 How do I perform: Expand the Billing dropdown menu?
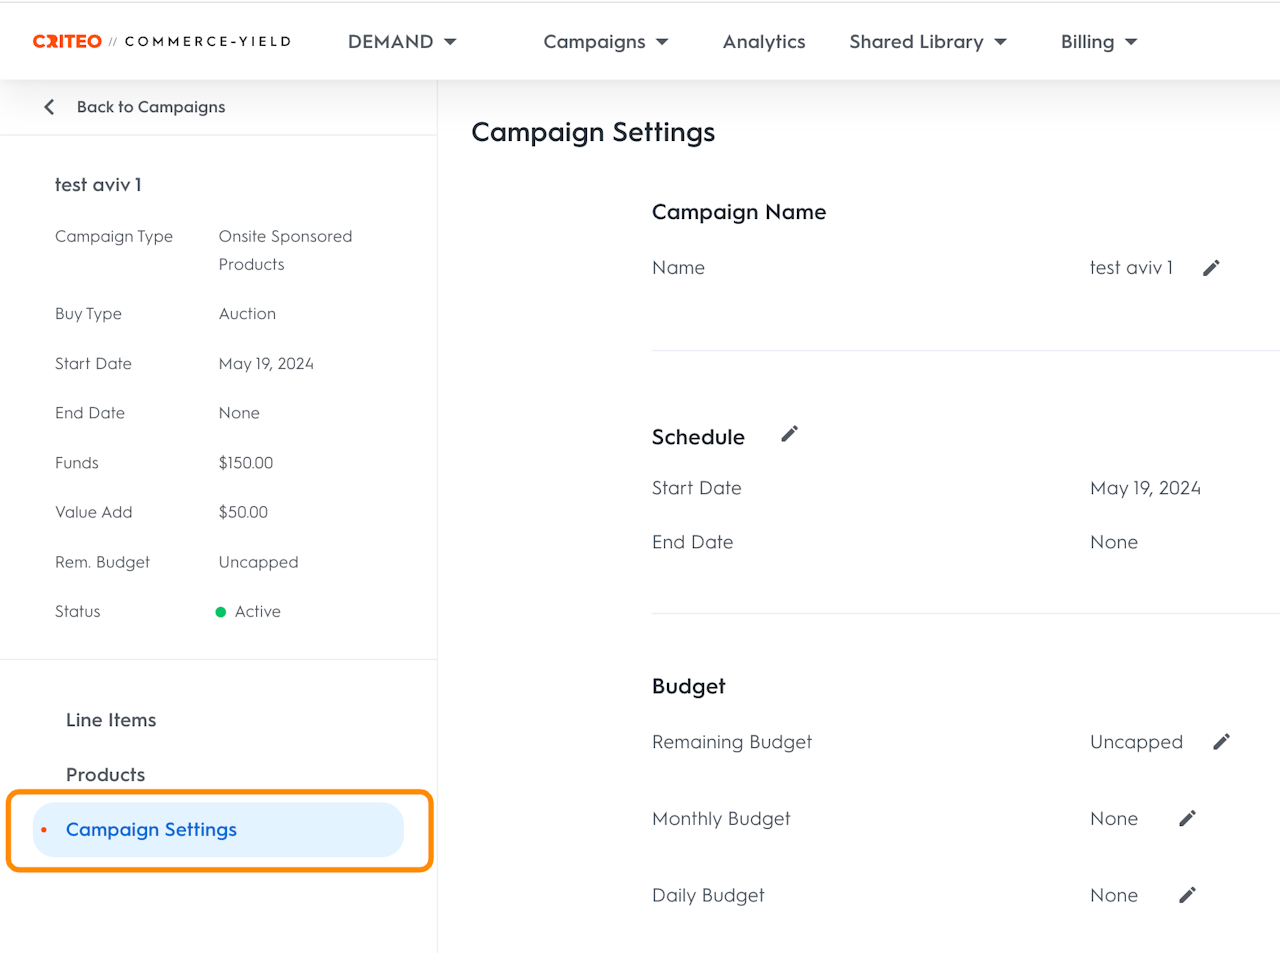(x=1098, y=42)
